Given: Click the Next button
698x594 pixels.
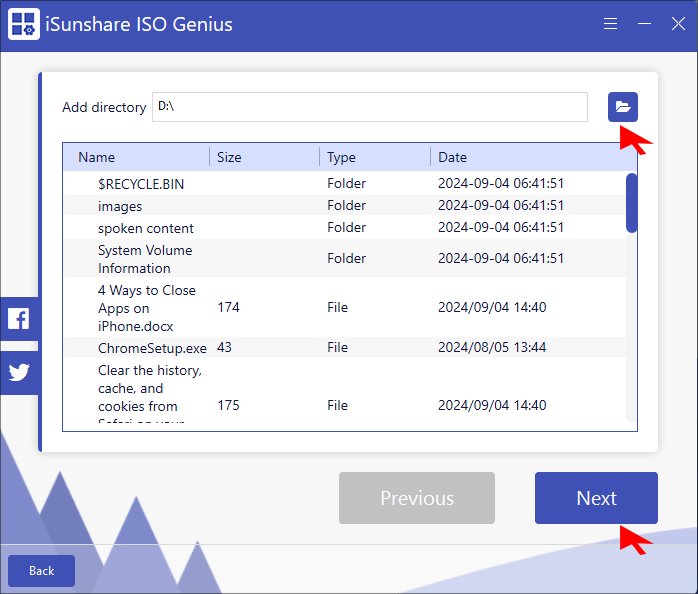Looking at the screenshot, I should pyautogui.click(x=596, y=498).
